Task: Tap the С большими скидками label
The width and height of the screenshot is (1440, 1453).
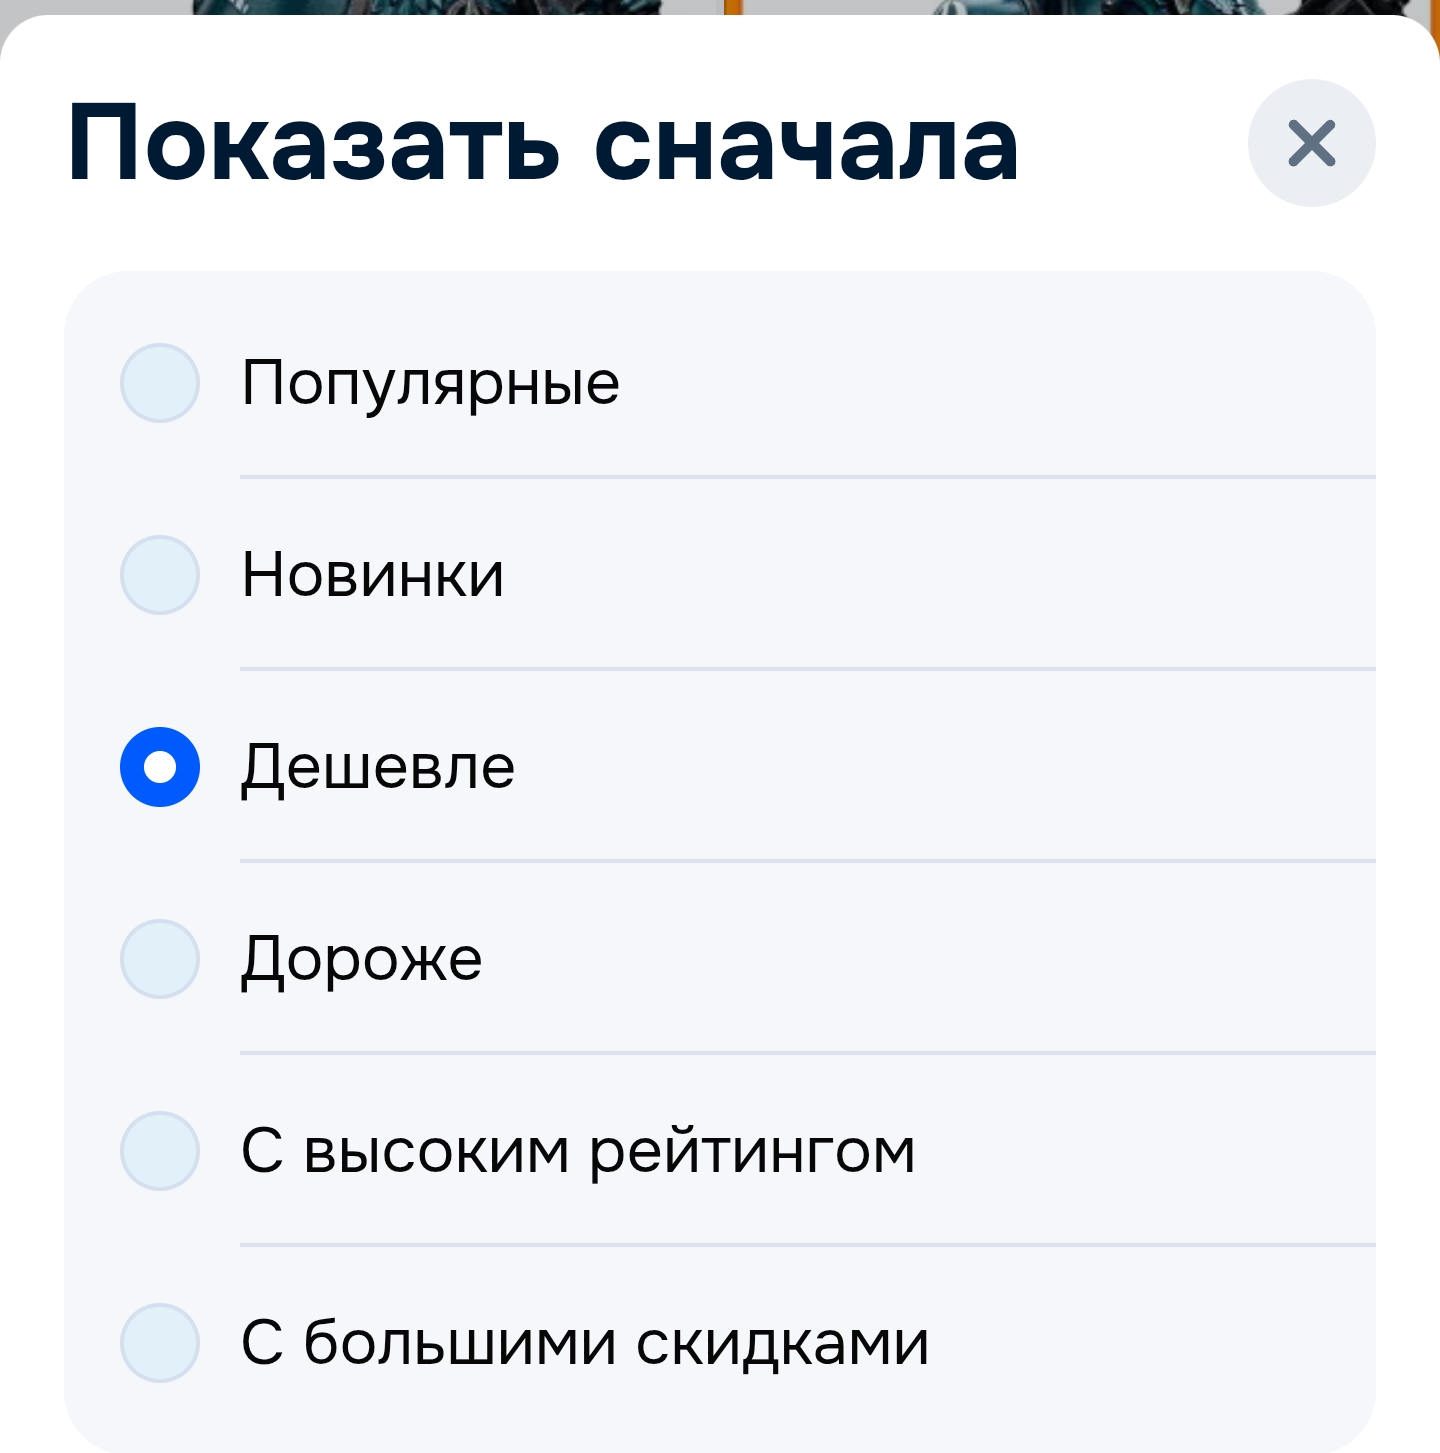Action: (585, 1343)
